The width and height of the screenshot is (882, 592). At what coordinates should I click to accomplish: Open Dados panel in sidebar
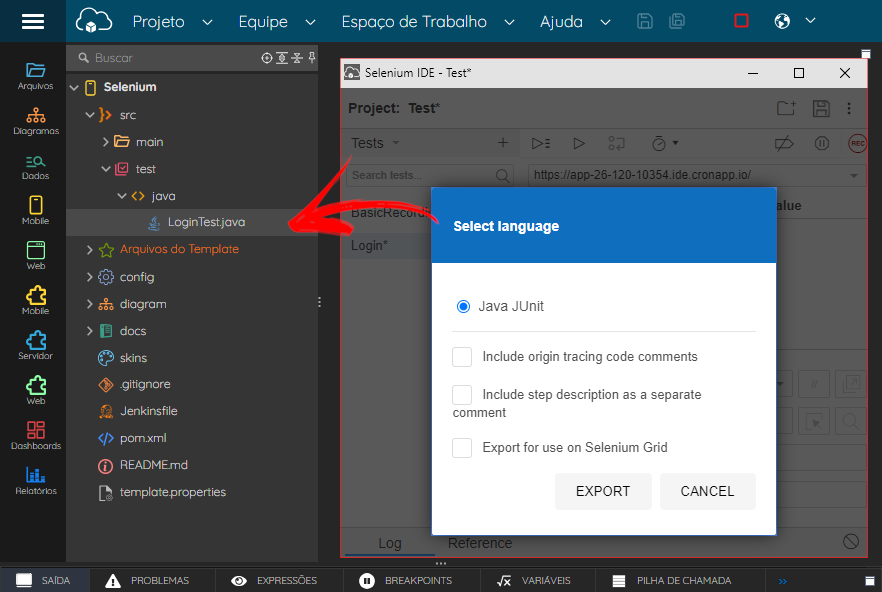[35, 167]
